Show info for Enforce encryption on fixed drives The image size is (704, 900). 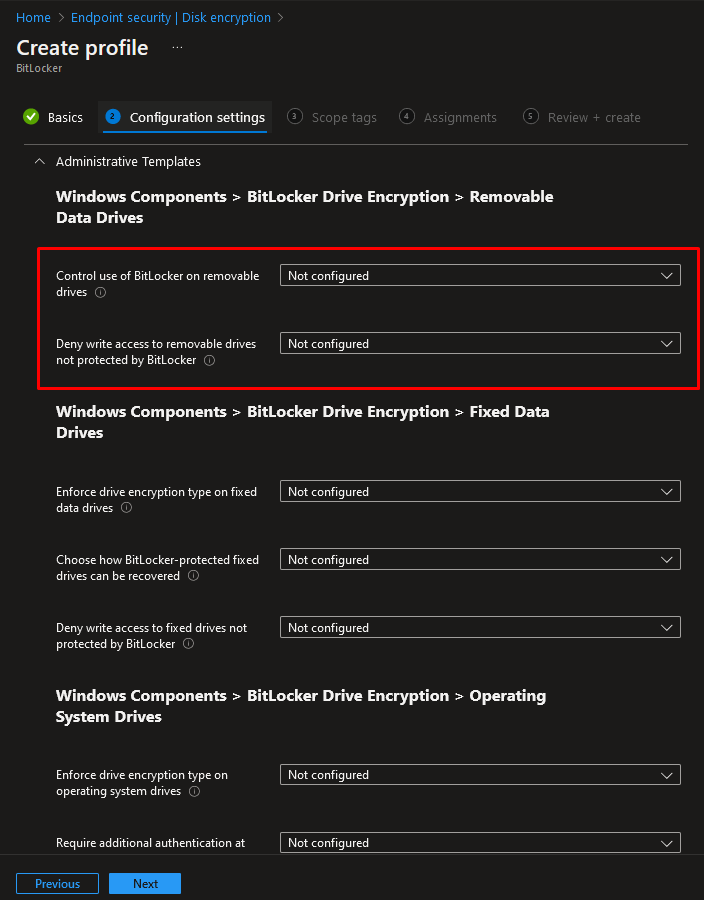pyautogui.click(x=126, y=508)
